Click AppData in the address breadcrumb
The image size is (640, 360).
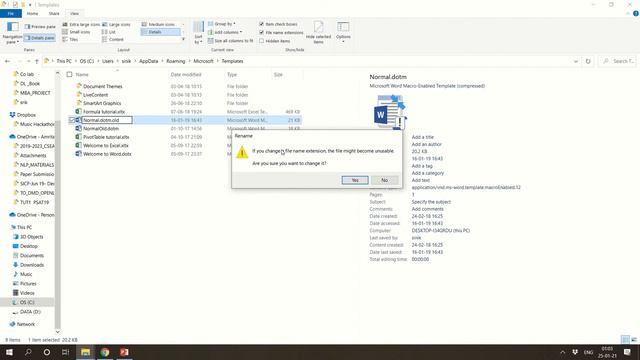click(149, 61)
